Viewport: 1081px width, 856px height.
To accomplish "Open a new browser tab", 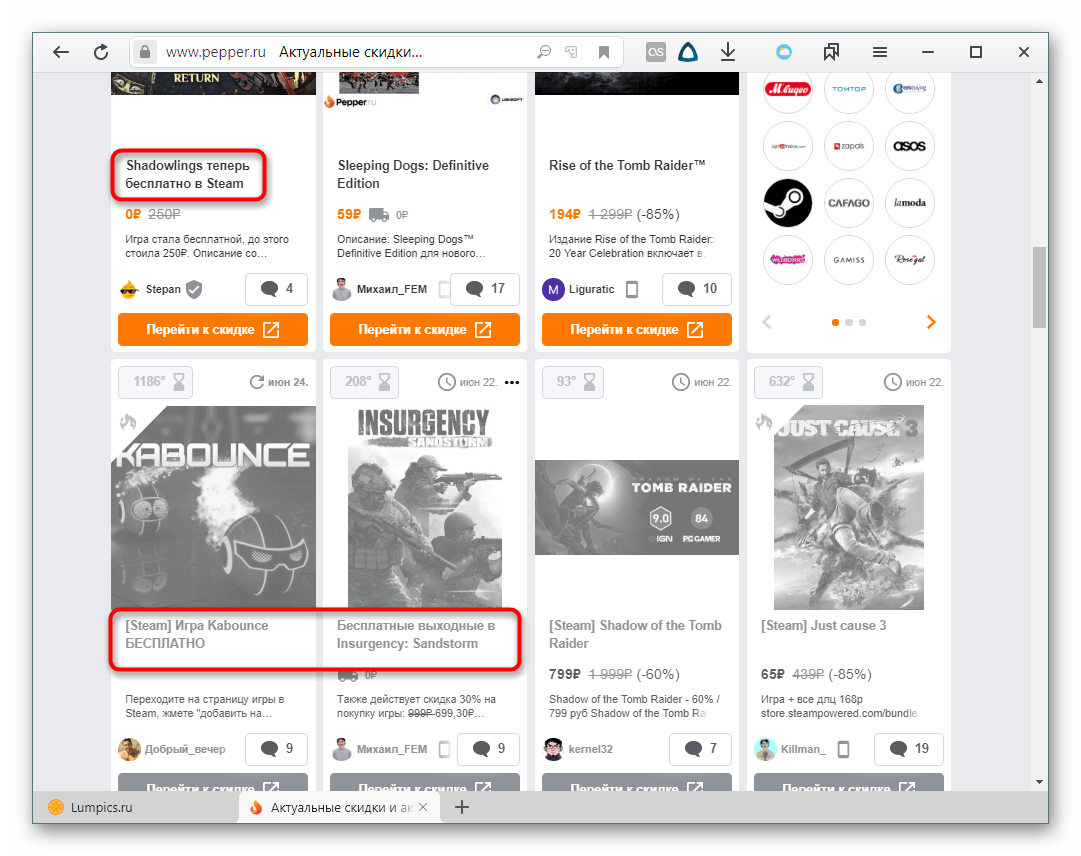I will coord(462,807).
